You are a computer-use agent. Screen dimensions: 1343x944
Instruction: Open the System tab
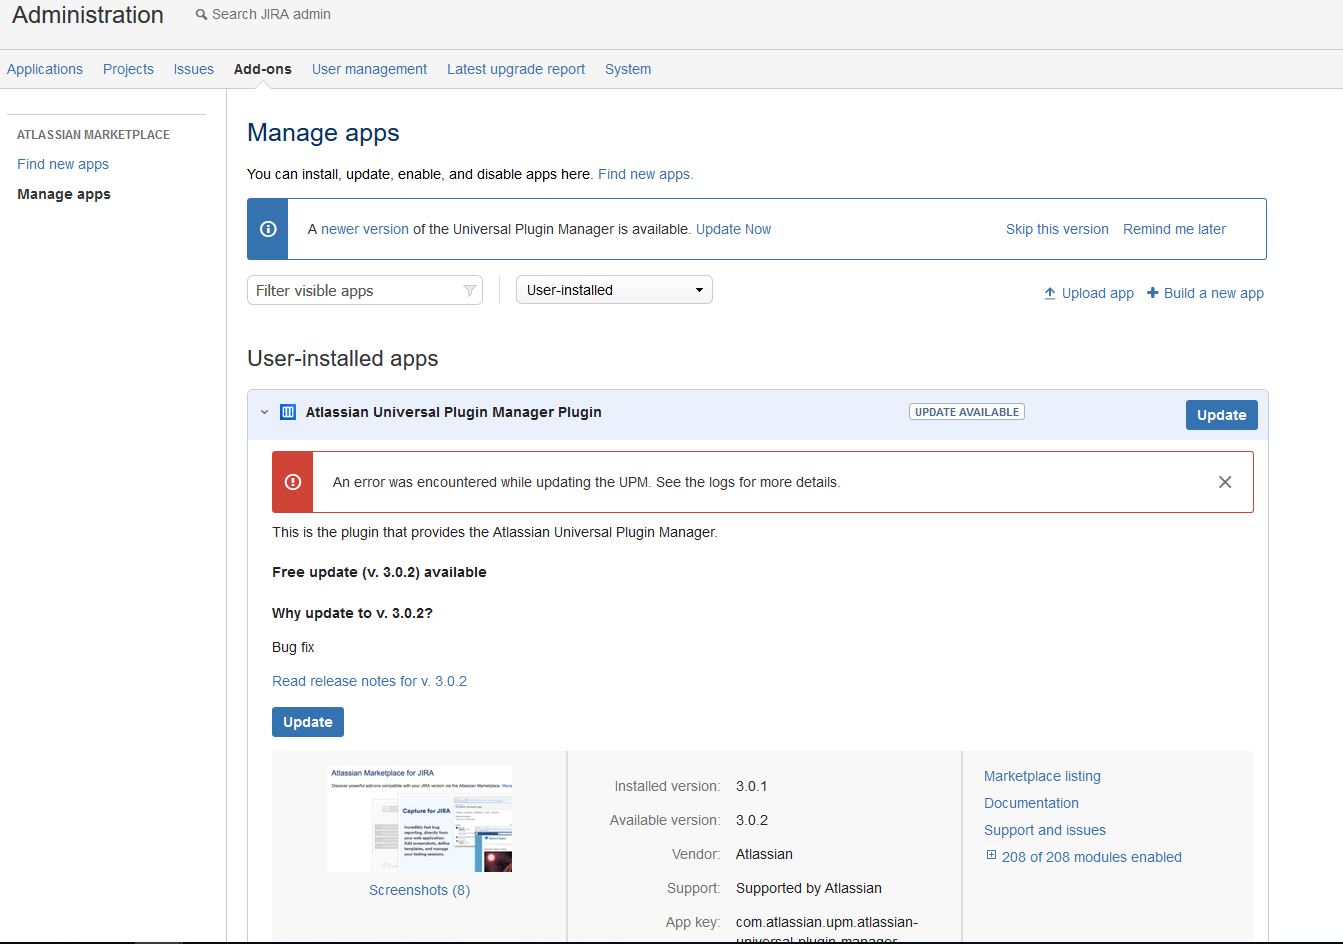pos(628,69)
